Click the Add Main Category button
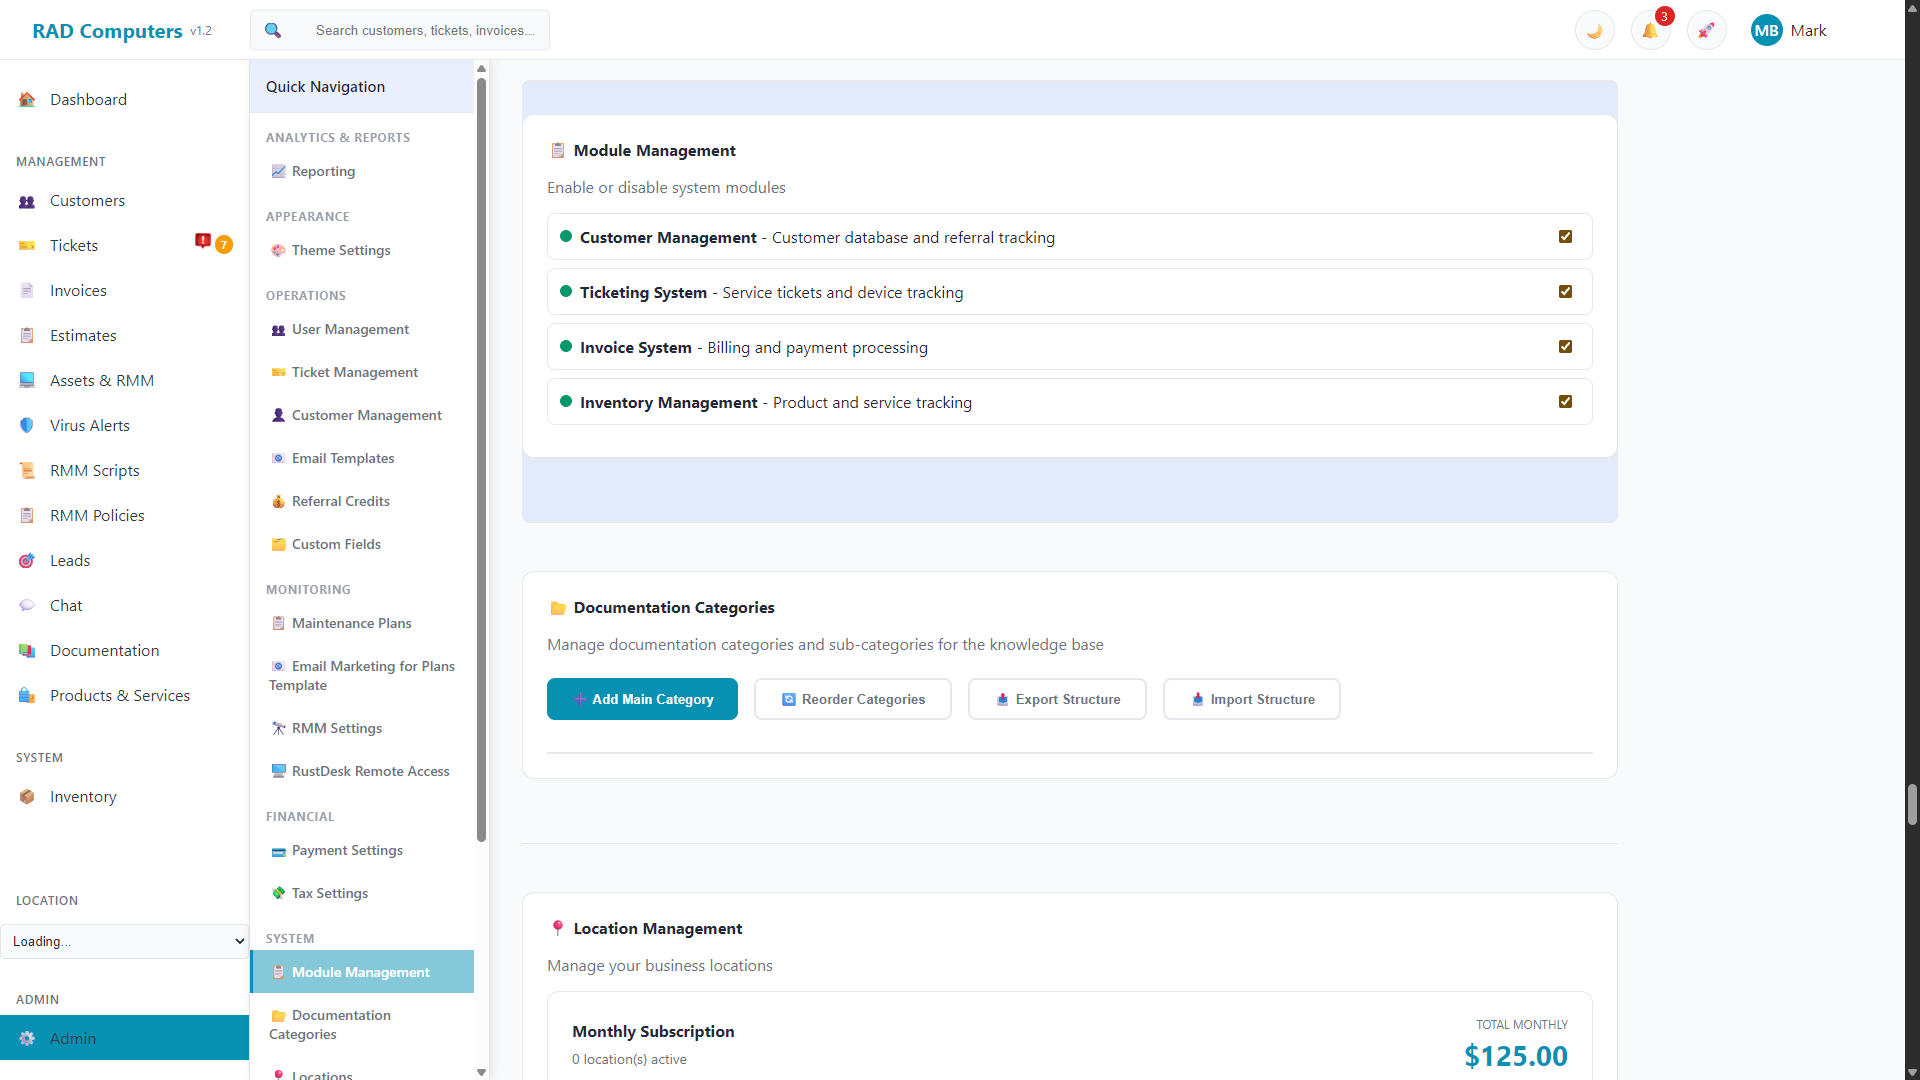This screenshot has width=1920, height=1080. (642, 699)
